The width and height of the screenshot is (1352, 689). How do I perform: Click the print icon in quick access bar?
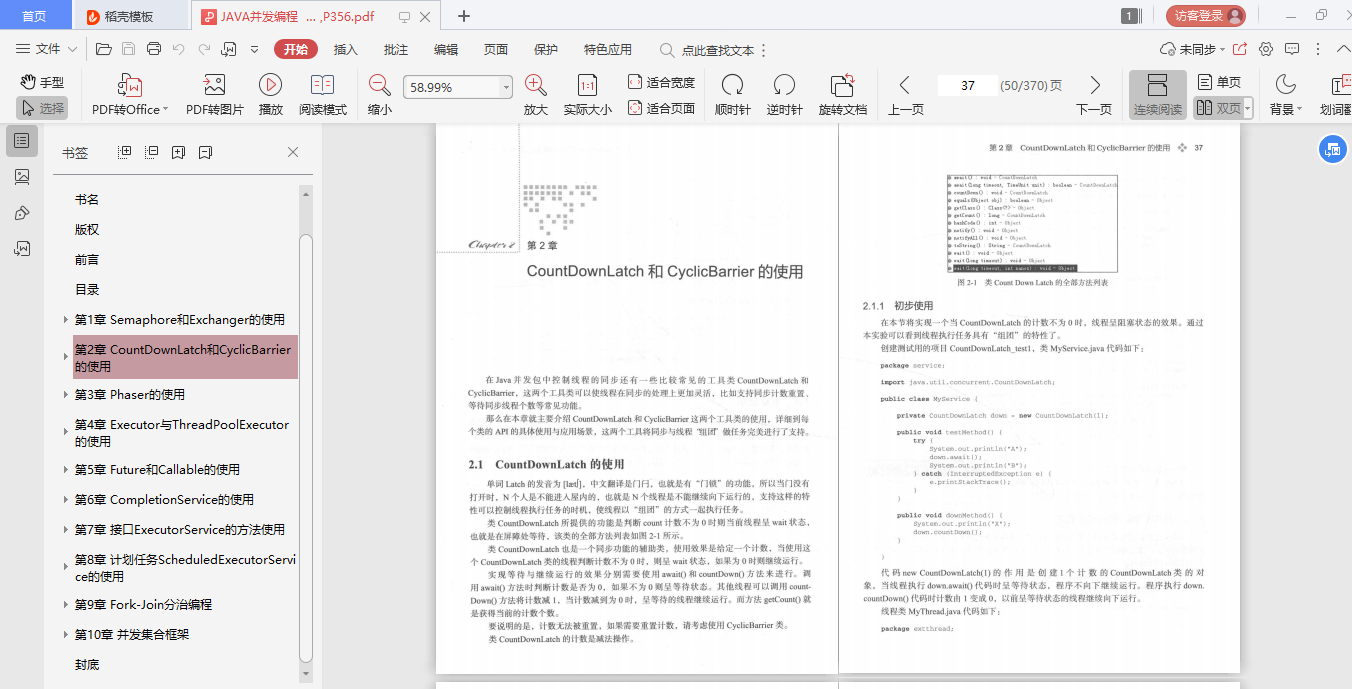154,49
